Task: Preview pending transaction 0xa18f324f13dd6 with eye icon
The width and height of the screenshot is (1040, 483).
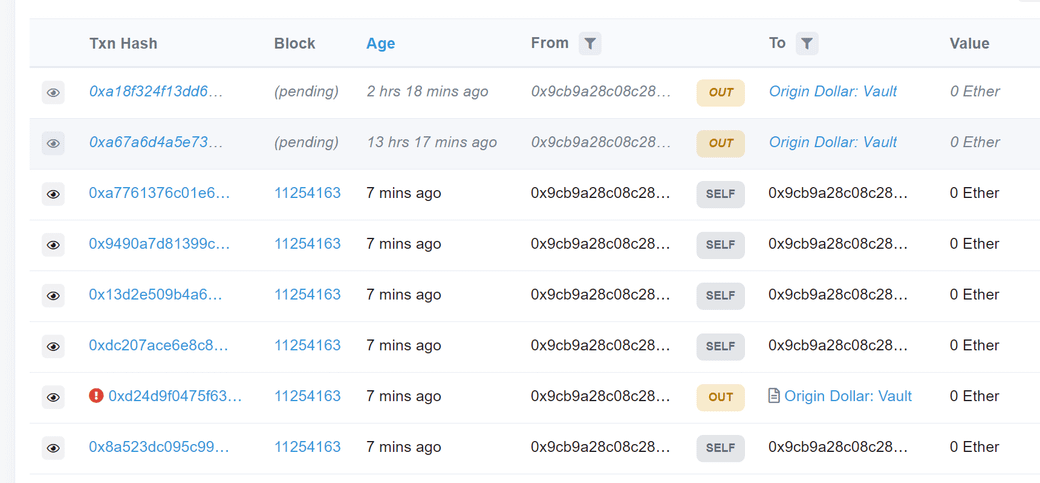Action: click(53, 92)
